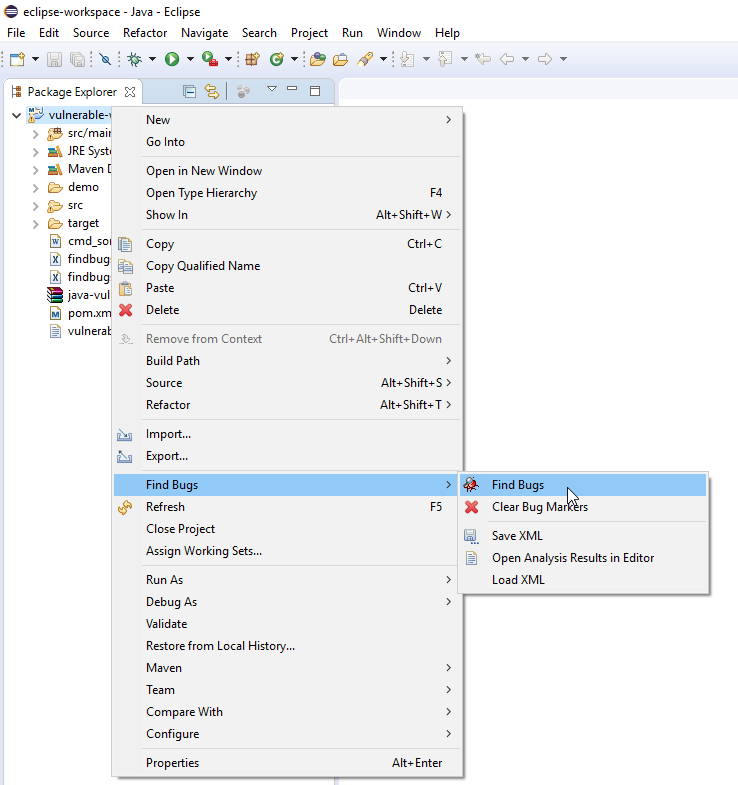Viewport: 738px width, 785px height.
Task: Open the File menu
Action: (x=16, y=33)
